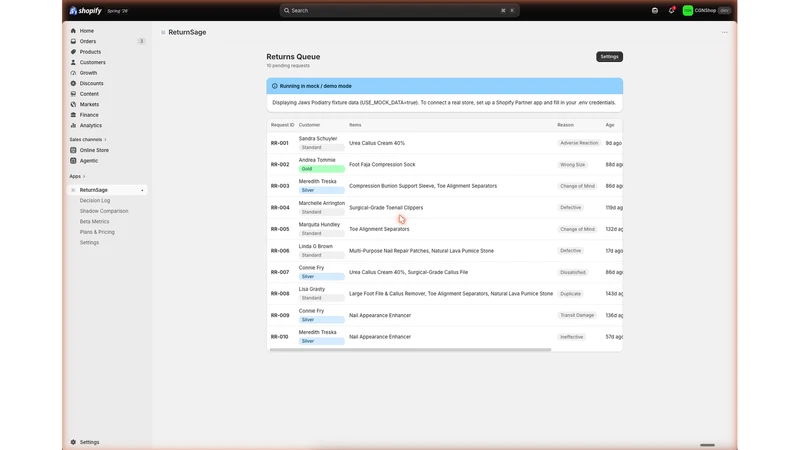Click the Shopify logo
The image size is (800, 450).
(x=85, y=10)
